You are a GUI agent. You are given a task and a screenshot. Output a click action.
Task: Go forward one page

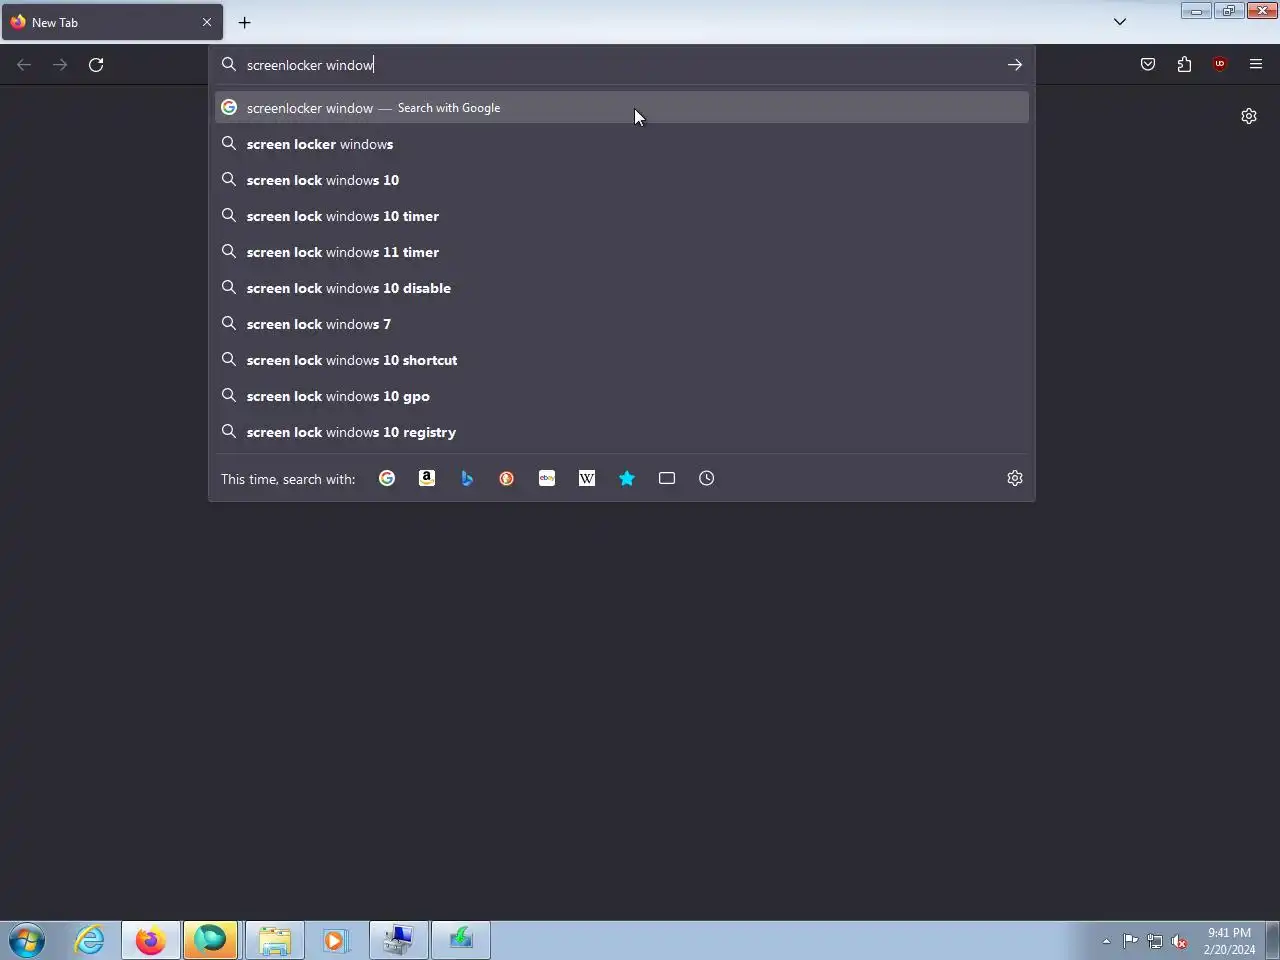(x=60, y=65)
